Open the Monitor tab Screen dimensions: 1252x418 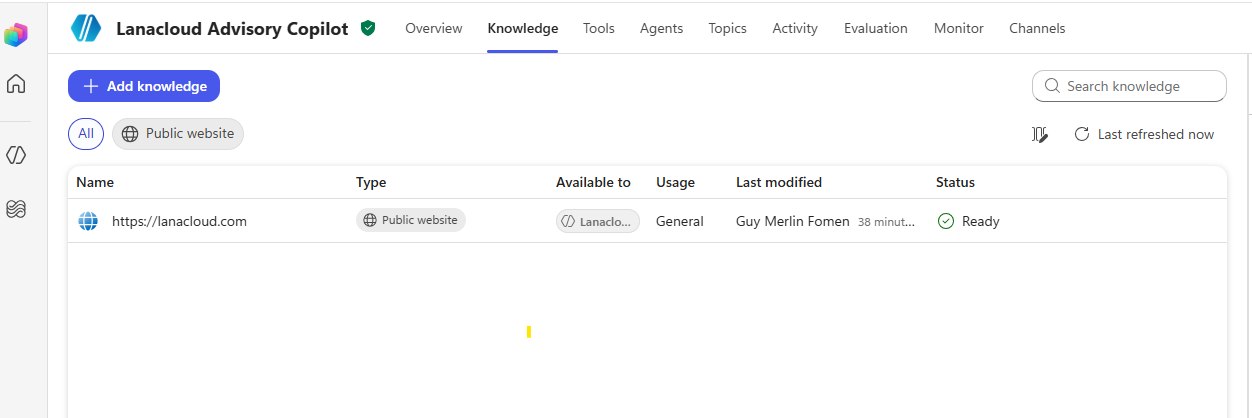959,28
